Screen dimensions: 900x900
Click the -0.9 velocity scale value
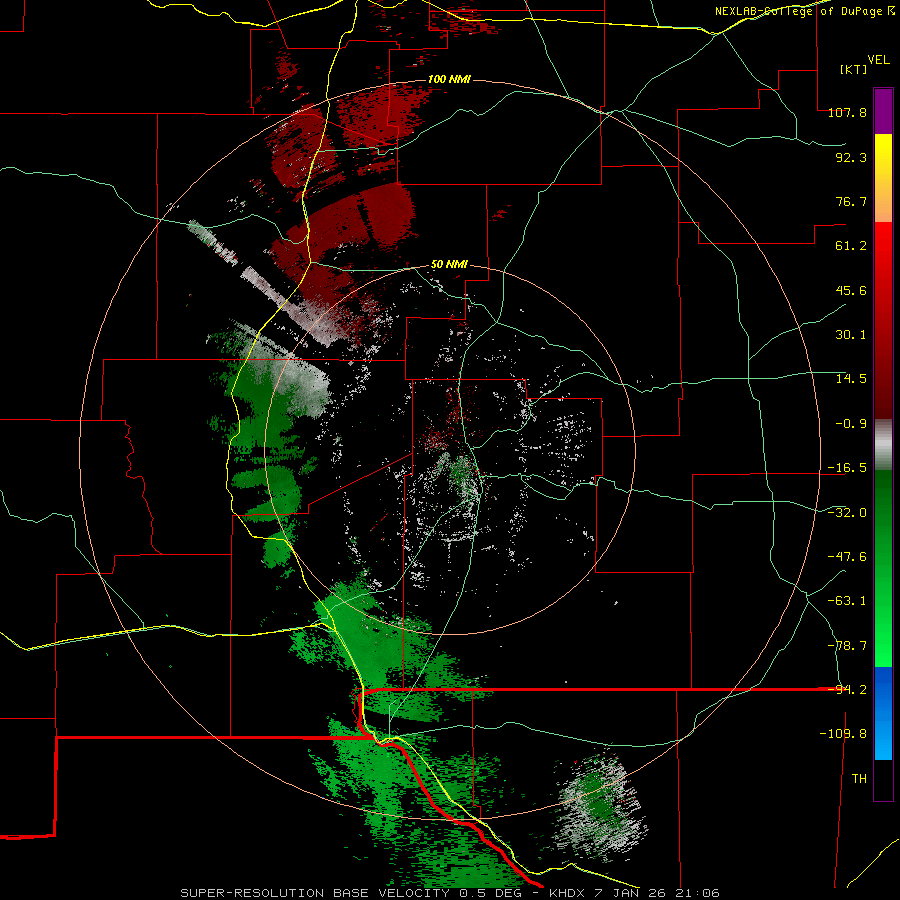(x=851, y=424)
